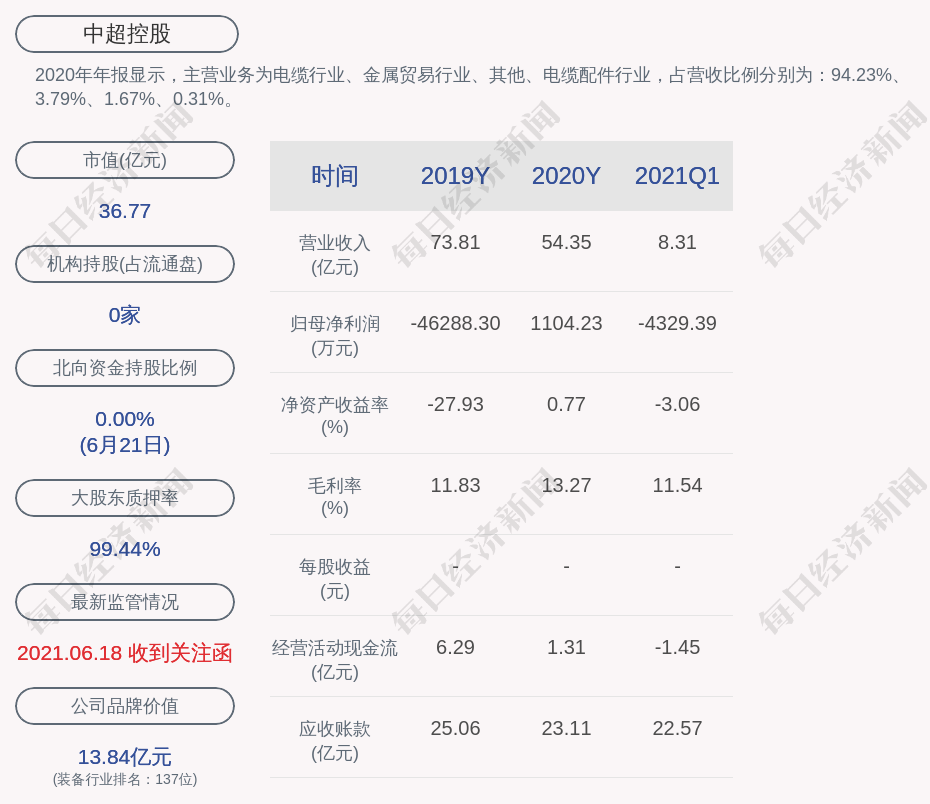
Task: Click revenue value 8.31
Action: pos(677,243)
